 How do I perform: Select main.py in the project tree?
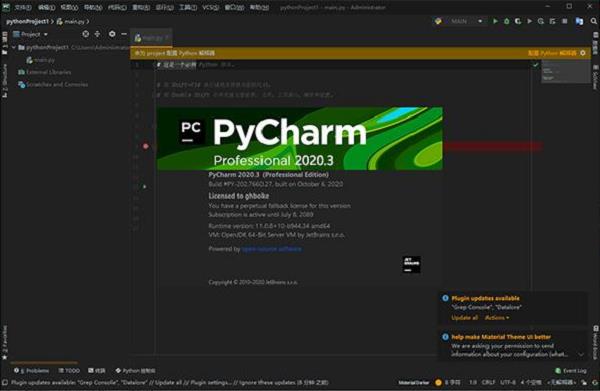pos(41,60)
